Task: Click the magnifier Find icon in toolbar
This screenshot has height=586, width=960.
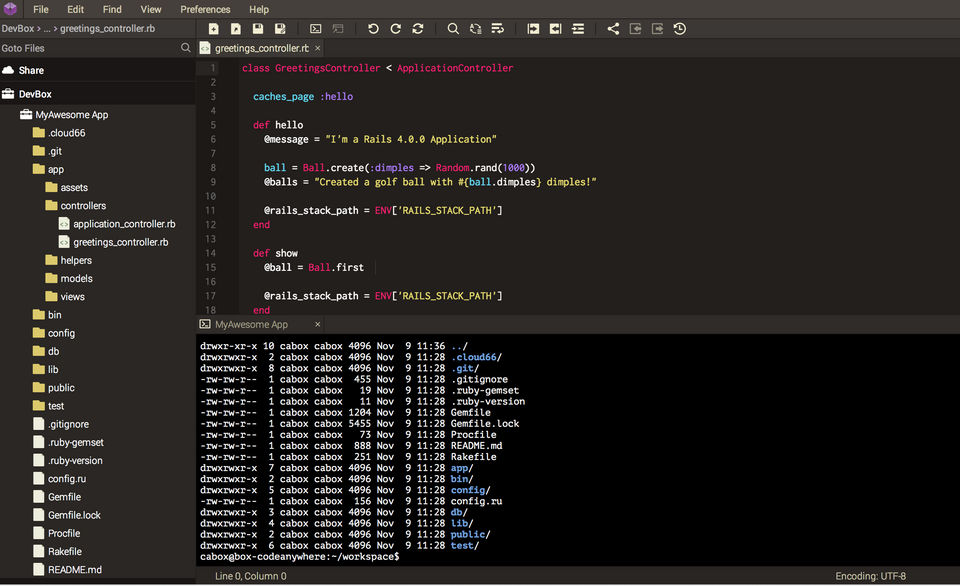Action: (x=453, y=29)
